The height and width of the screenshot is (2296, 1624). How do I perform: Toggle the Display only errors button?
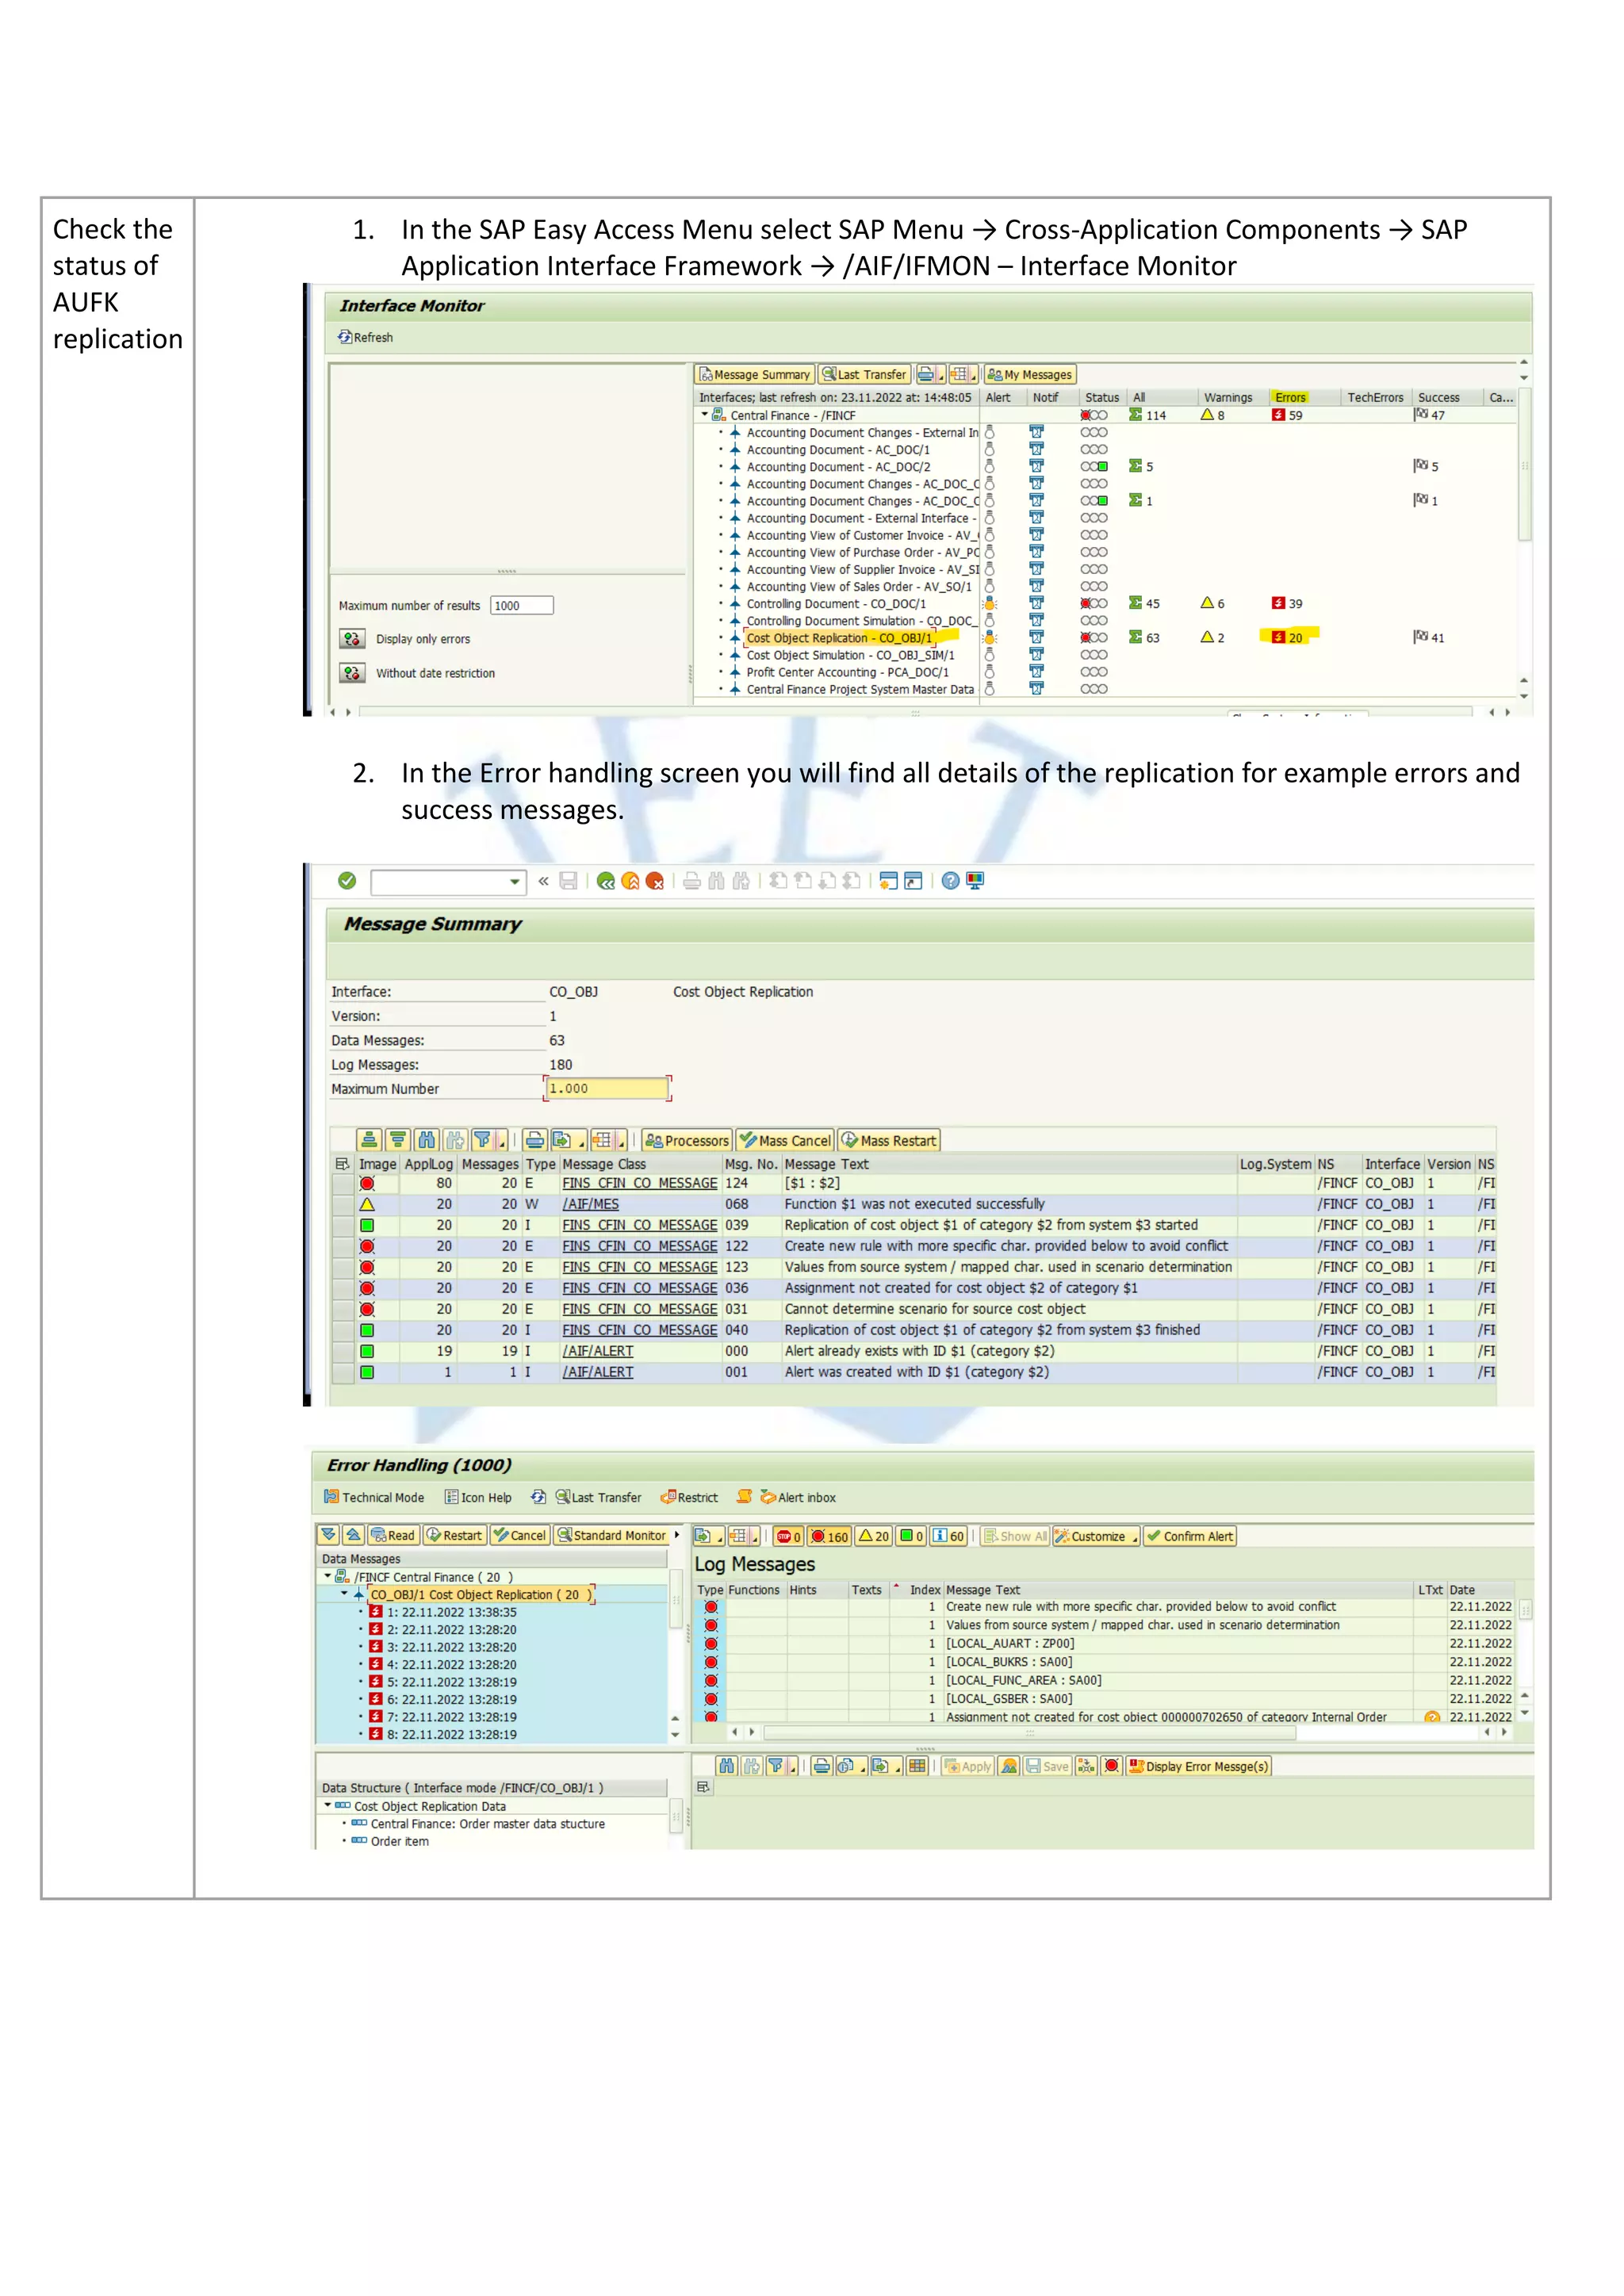[x=352, y=639]
